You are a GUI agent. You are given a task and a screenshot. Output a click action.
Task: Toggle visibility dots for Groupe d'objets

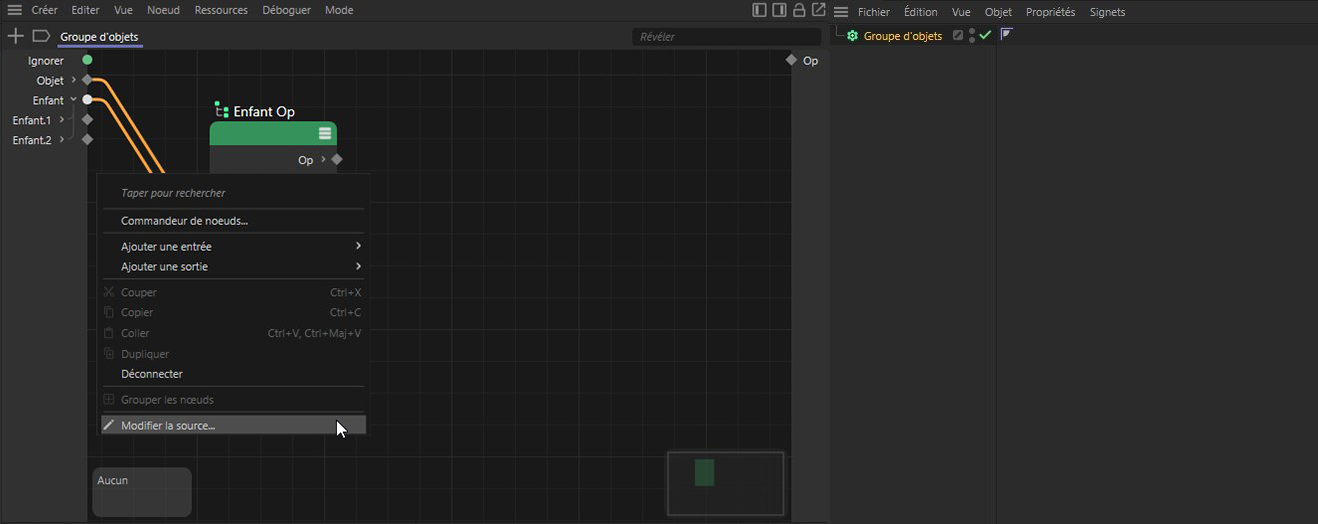tap(971, 36)
